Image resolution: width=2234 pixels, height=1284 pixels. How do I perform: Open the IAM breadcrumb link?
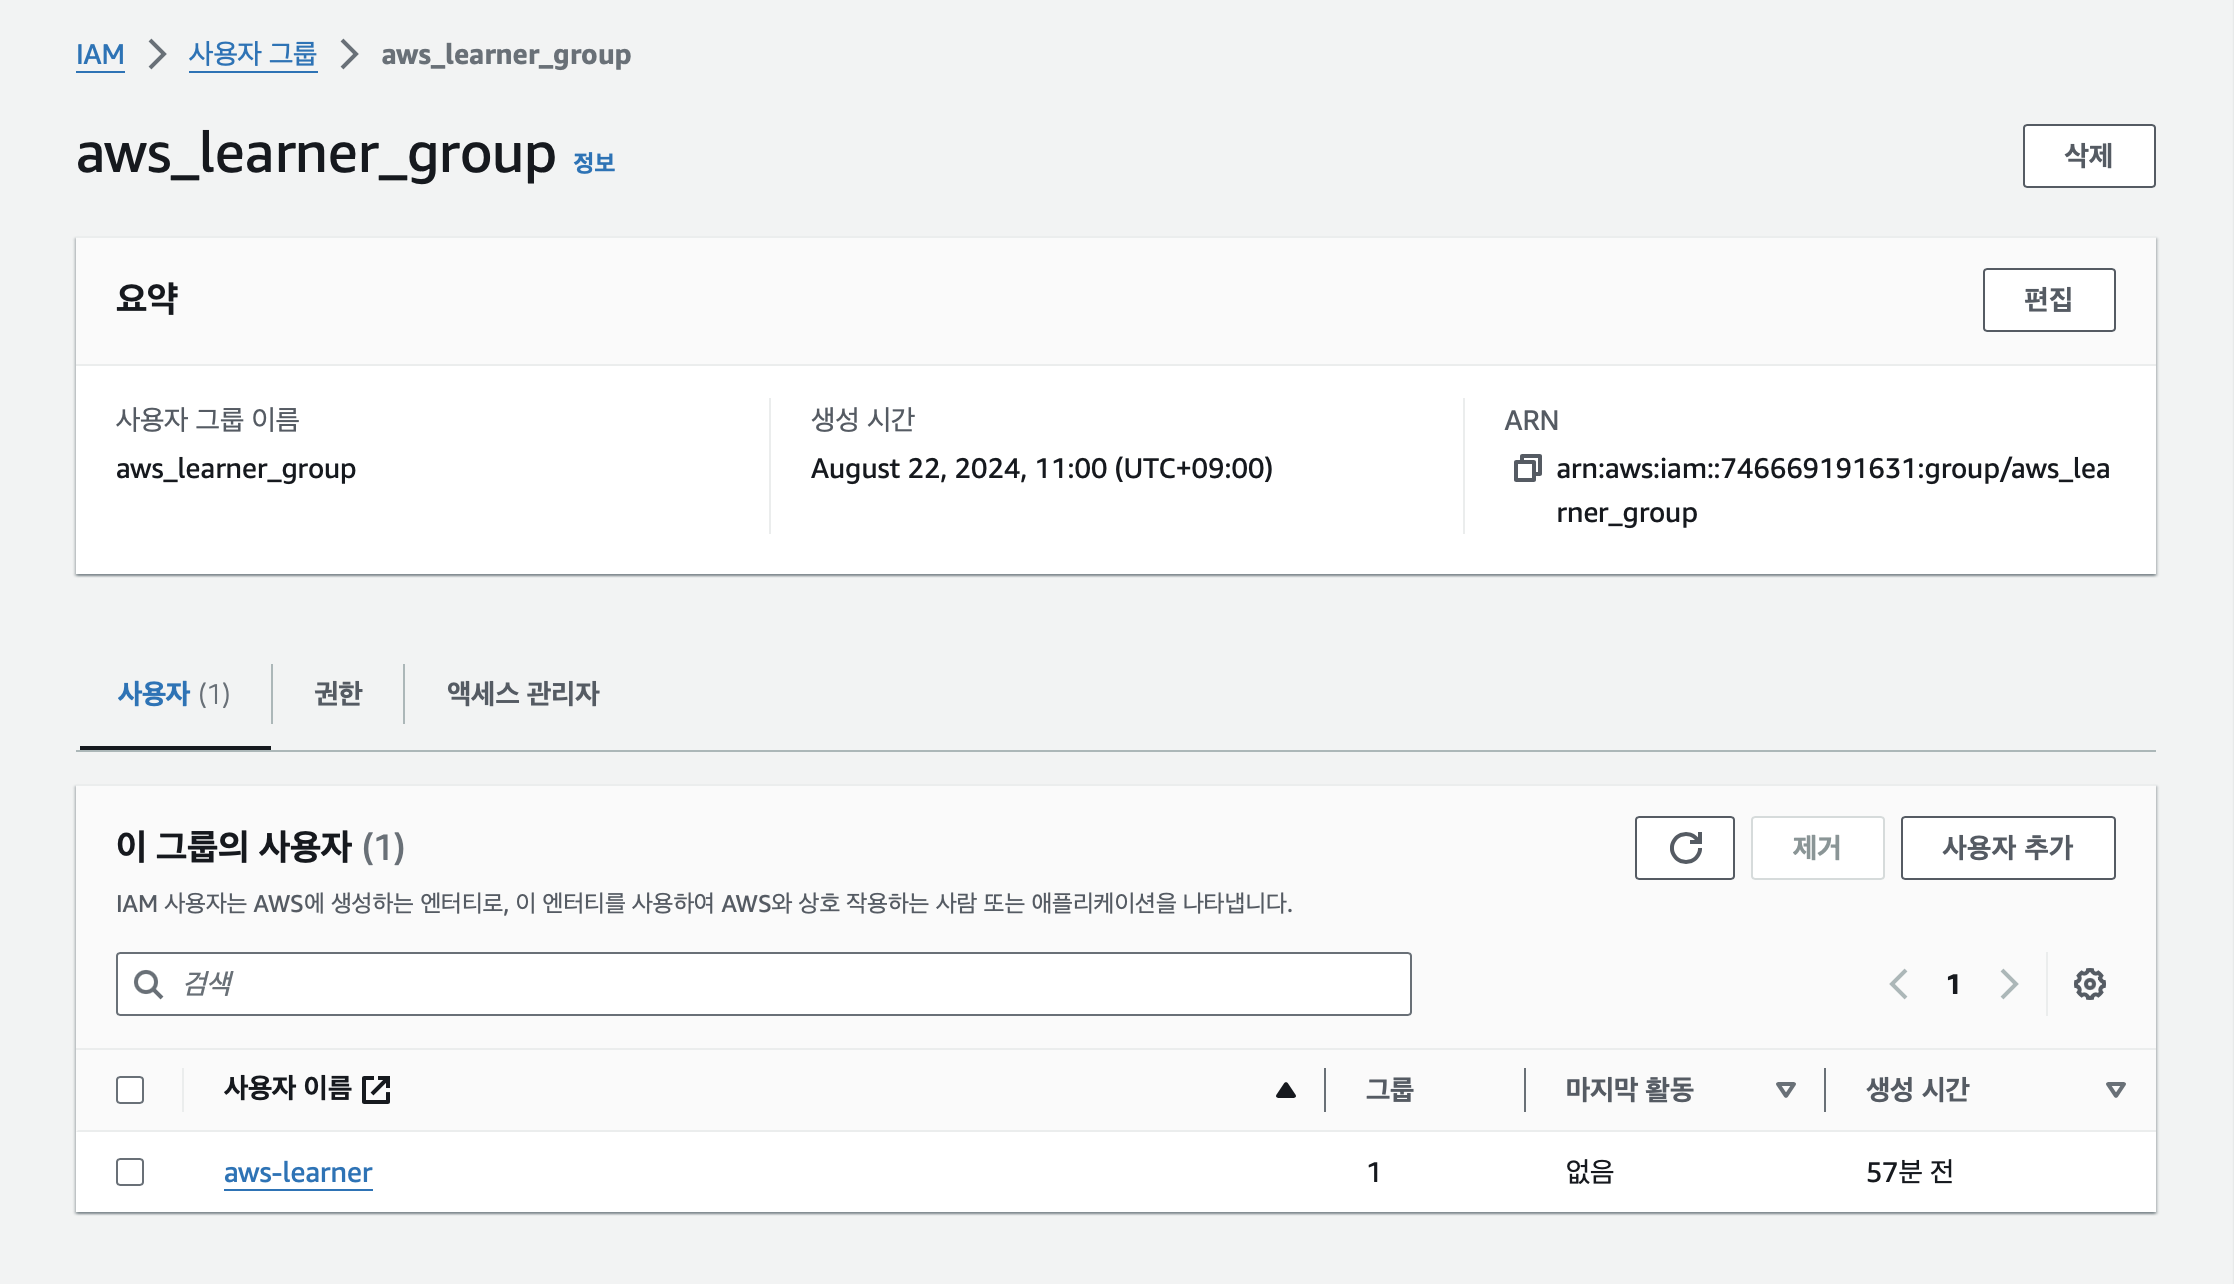click(x=100, y=54)
